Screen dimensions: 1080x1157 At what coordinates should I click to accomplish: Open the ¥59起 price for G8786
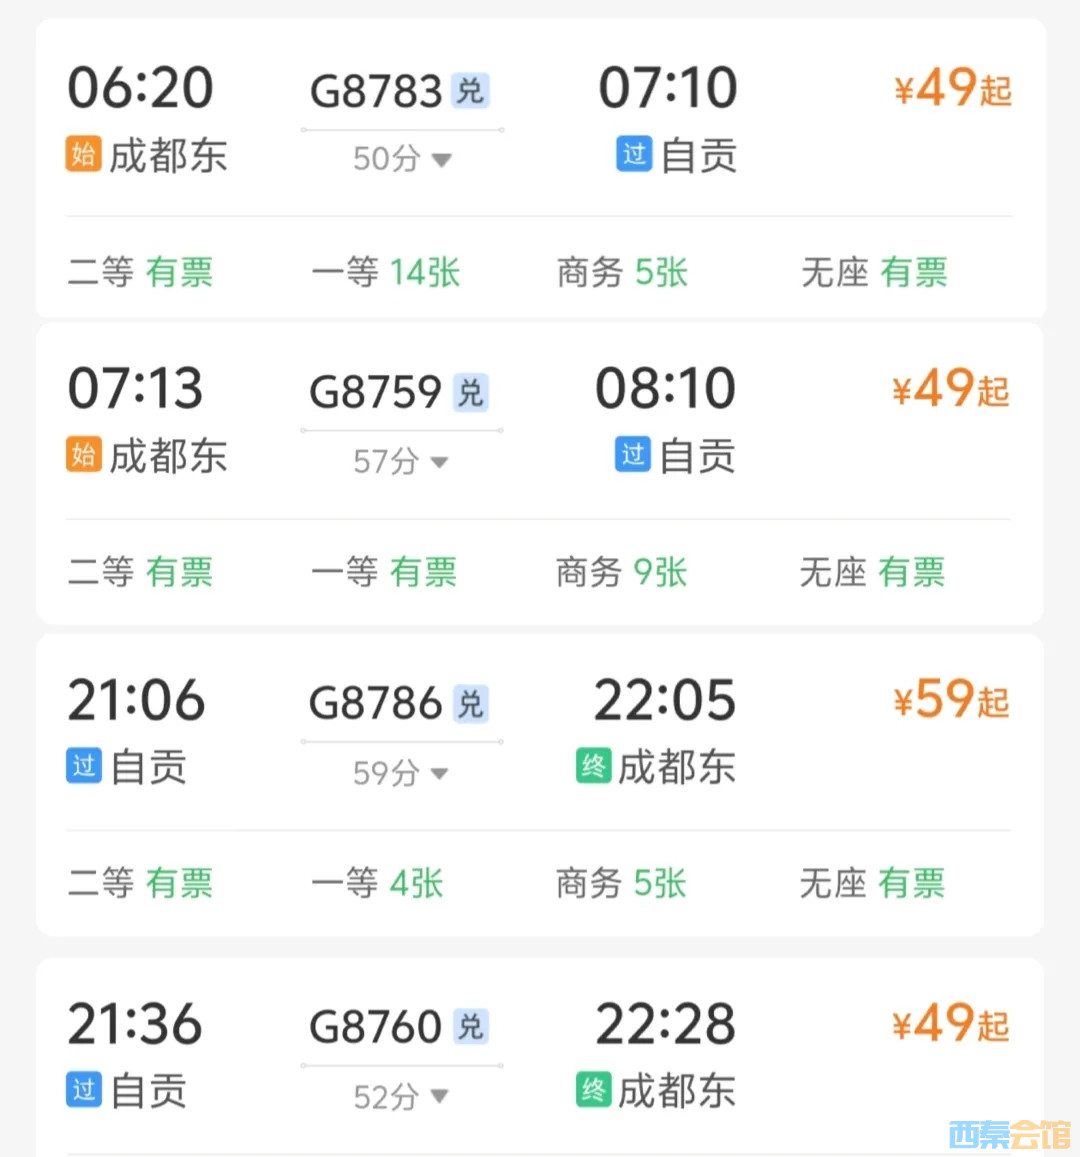click(x=951, y=699)
